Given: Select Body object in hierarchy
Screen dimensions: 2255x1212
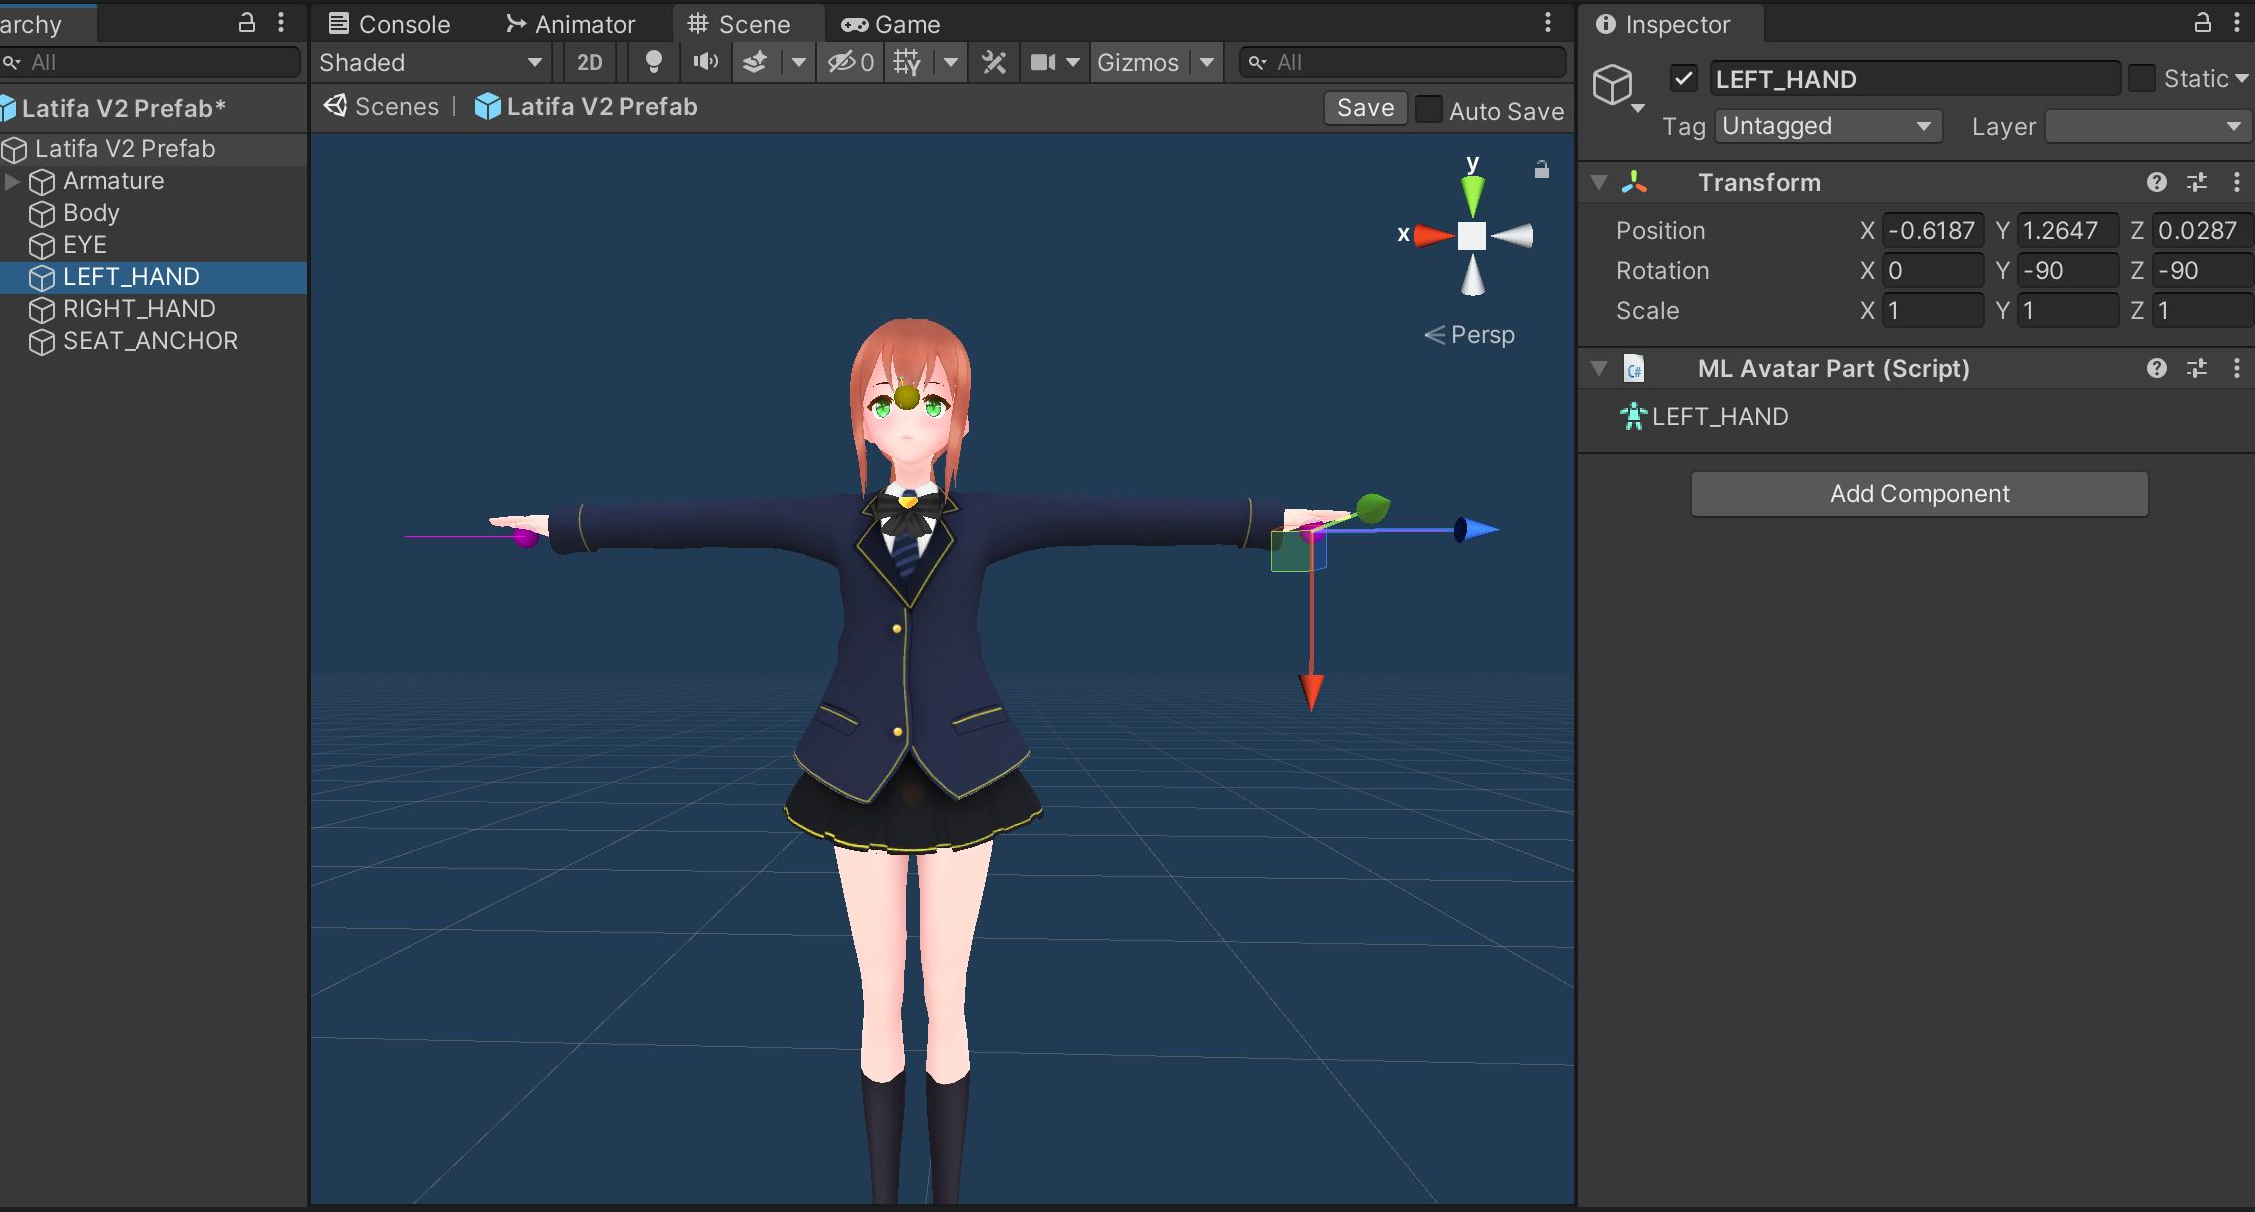Looking at the screenshot, I should (x=91, y=213).
